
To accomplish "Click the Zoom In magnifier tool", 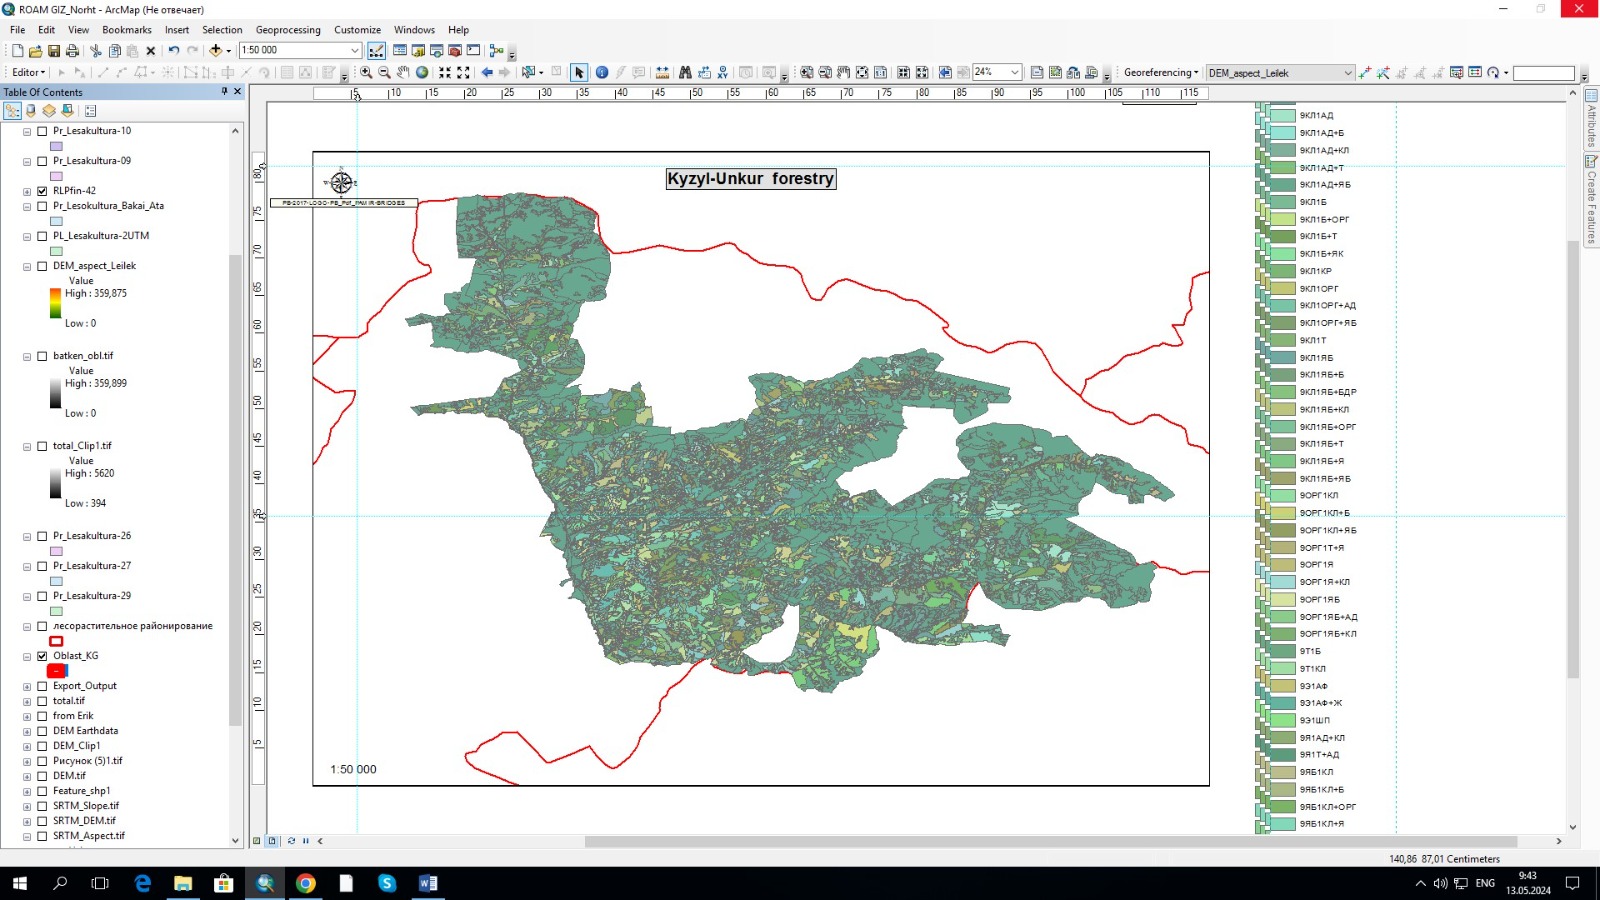I will coord(366,73).
